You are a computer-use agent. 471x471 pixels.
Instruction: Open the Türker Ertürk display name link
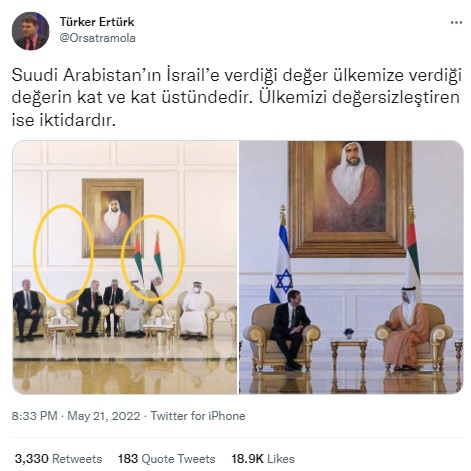pyautogui.click(x=97, y=22)
